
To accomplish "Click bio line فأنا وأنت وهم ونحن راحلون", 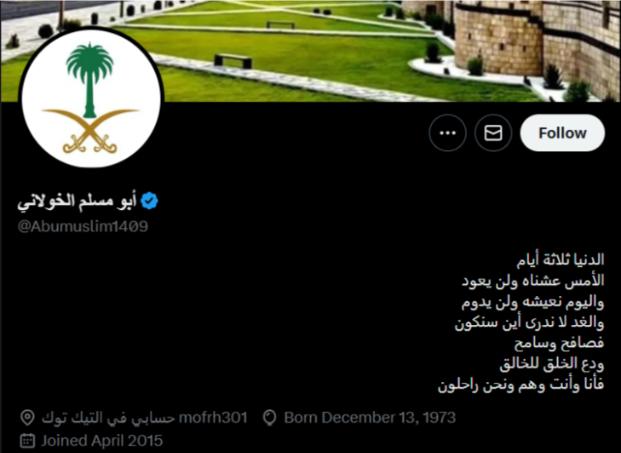I will click(x=521, y=385).
